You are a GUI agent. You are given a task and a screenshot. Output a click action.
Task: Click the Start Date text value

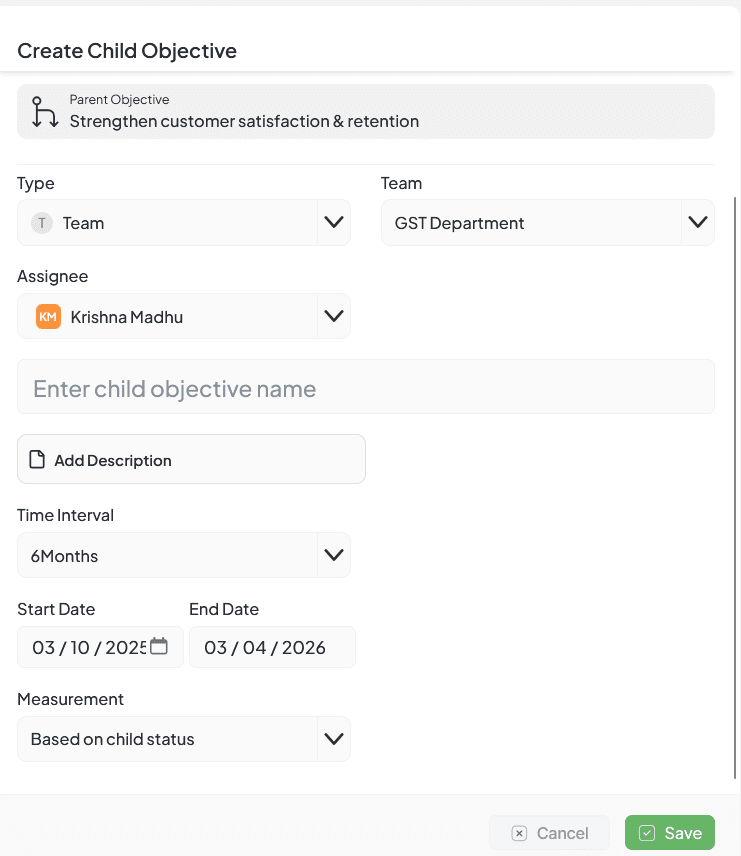tap(88, 647)
